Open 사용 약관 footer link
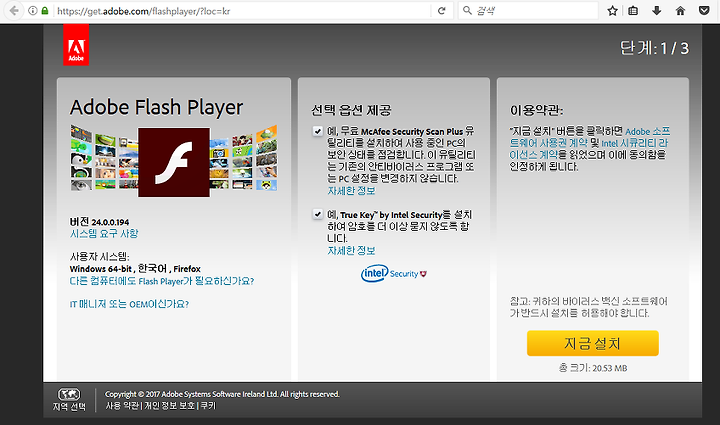The image size is (720, 425). [122, 406]
